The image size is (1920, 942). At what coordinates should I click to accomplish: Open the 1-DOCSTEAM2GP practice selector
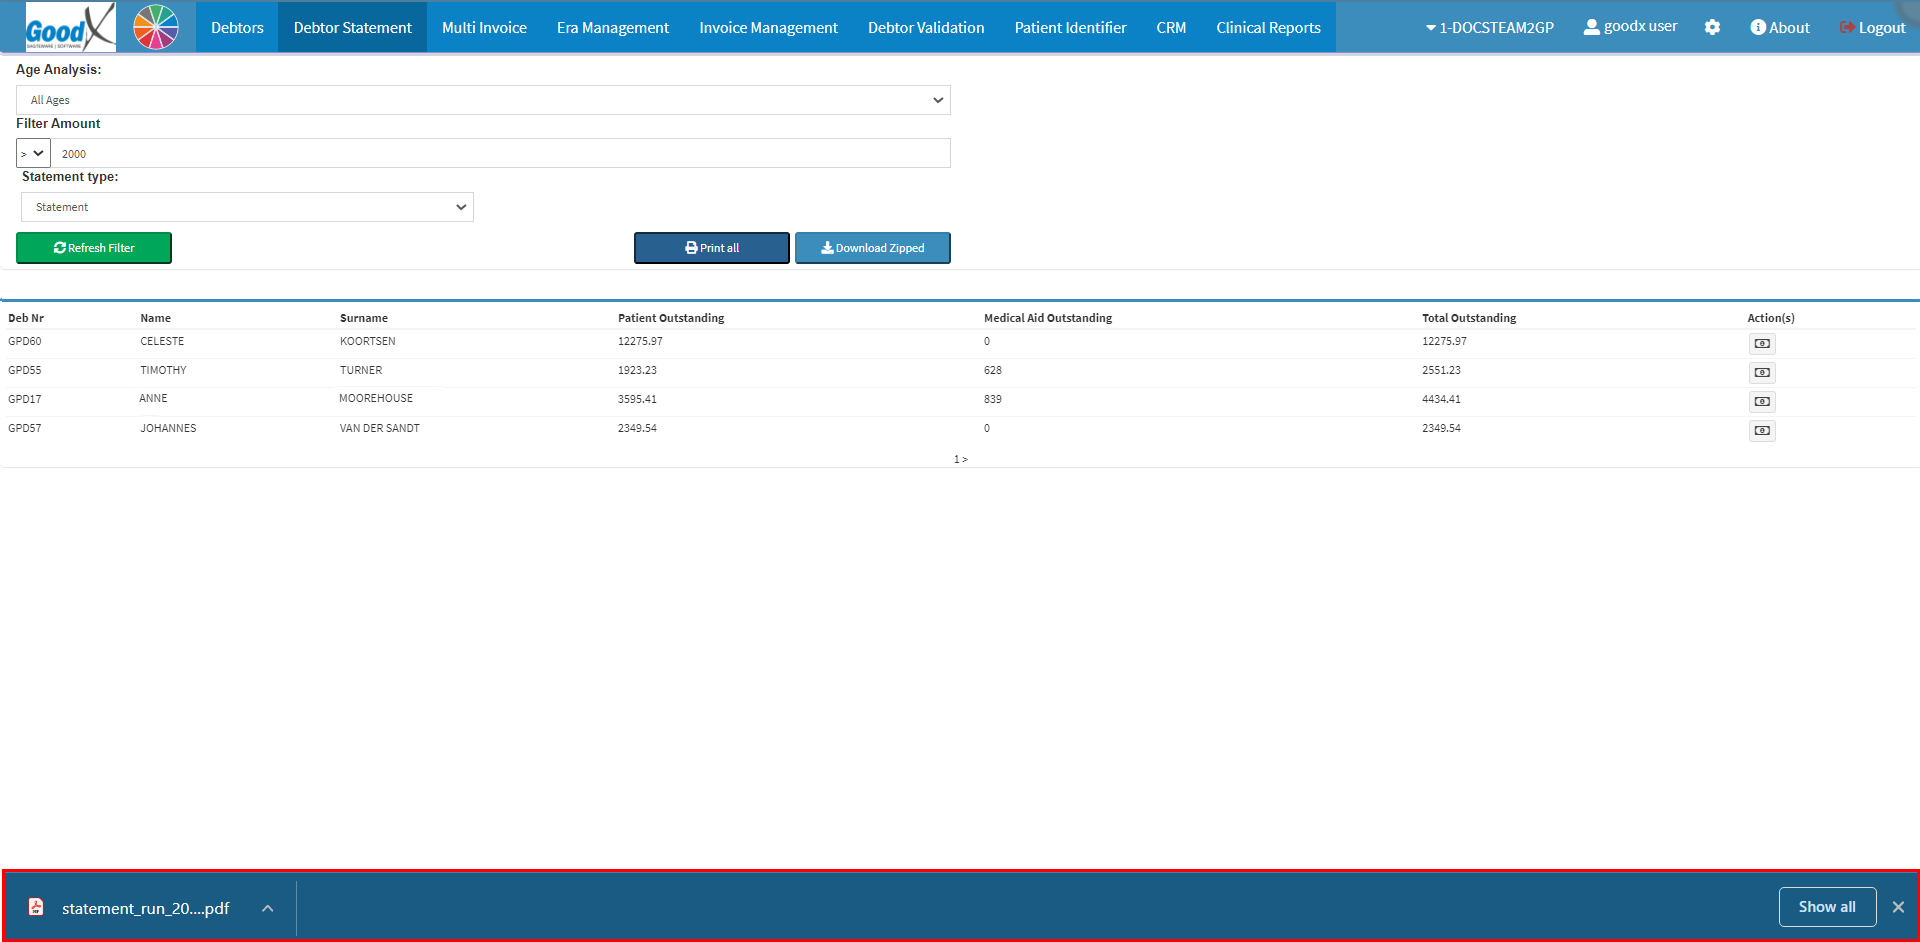(x=1489, y=28)
